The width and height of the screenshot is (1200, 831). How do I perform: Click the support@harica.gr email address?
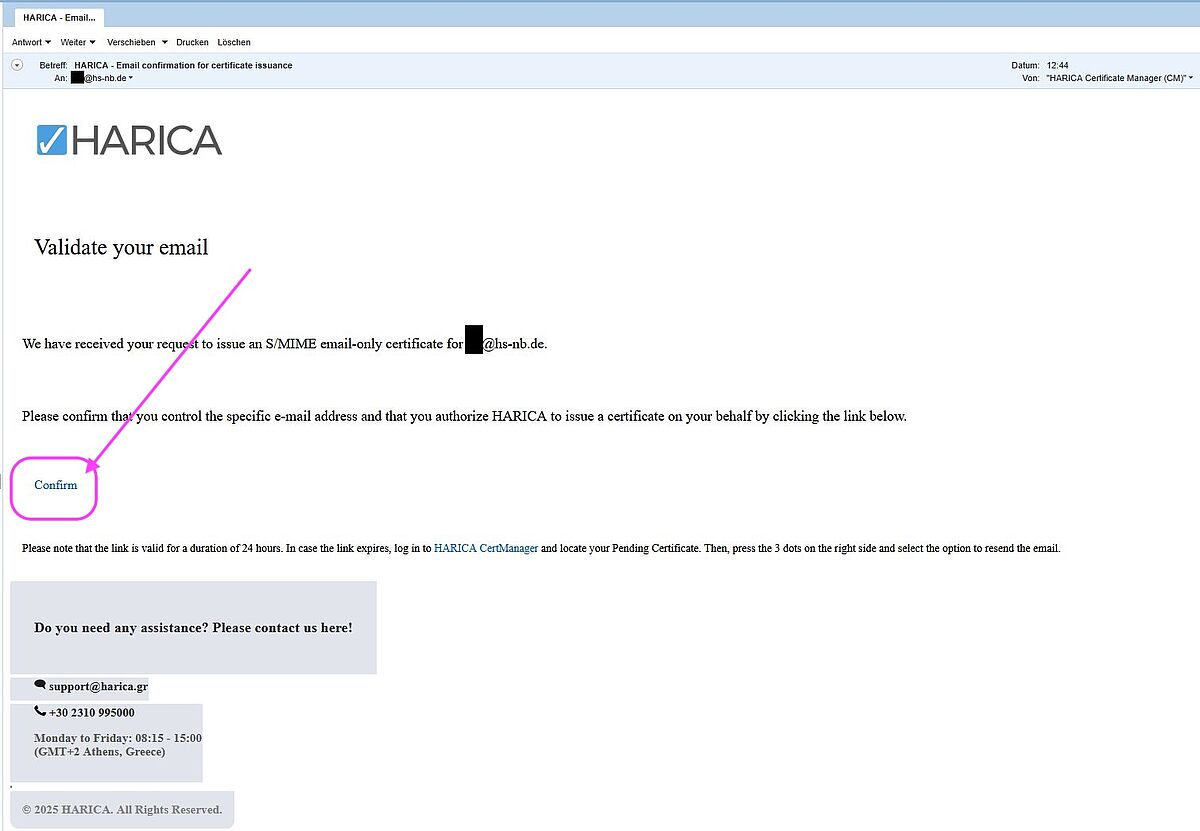(98, 687)
